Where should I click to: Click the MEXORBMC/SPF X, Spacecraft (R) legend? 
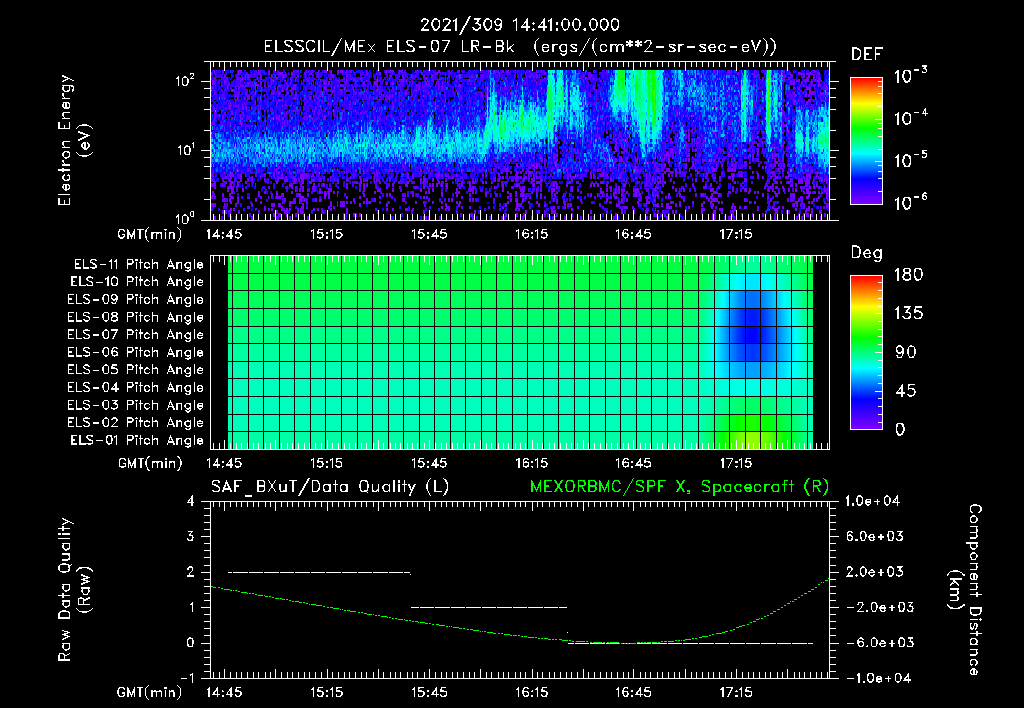[x=679, y=487]
